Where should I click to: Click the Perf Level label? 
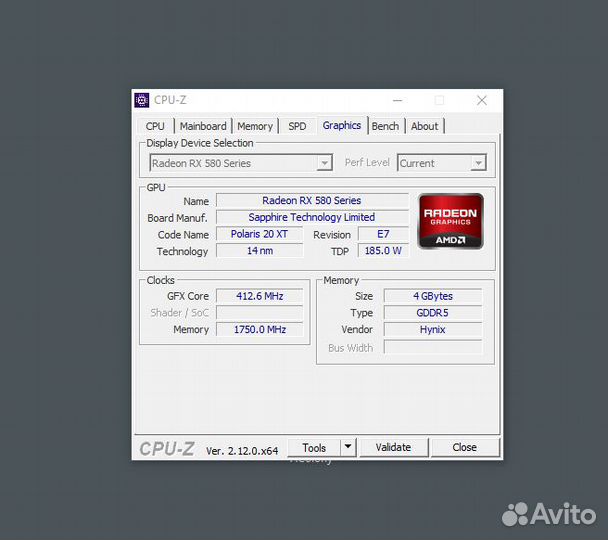point(367,162)
